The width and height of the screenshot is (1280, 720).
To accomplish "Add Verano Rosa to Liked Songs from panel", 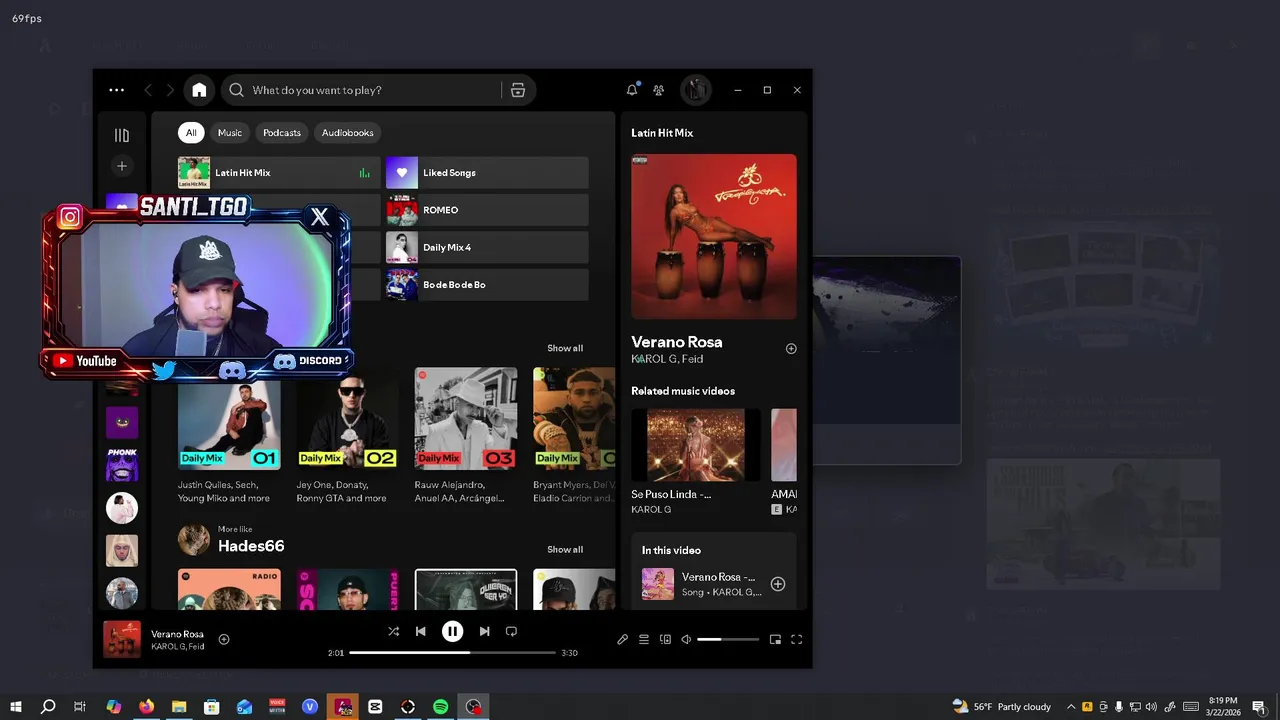I will point(791,349).
